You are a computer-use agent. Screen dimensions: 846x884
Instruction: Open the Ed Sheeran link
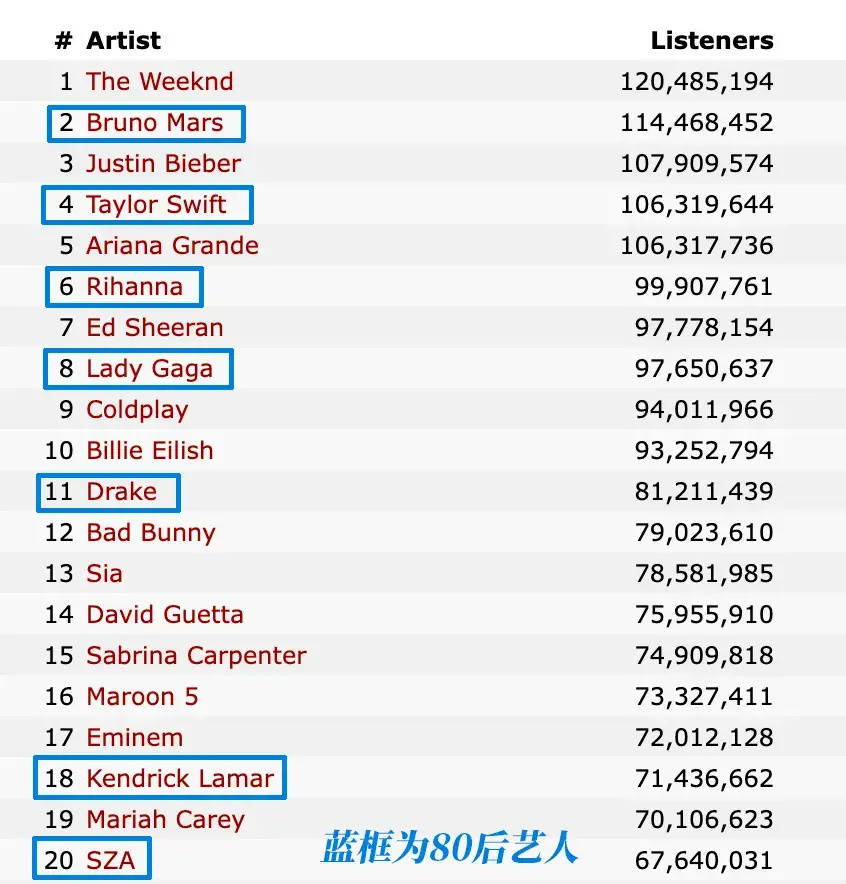point(154,328)
